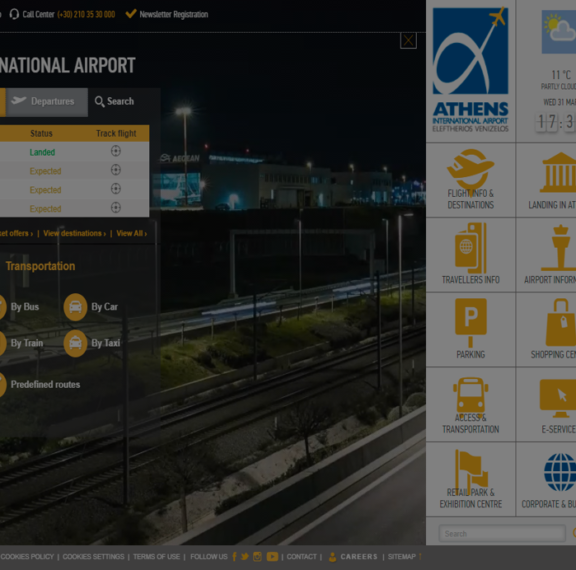Open the Cookies Policy footer link
The image size is (576, 570).
pos(27,557)
